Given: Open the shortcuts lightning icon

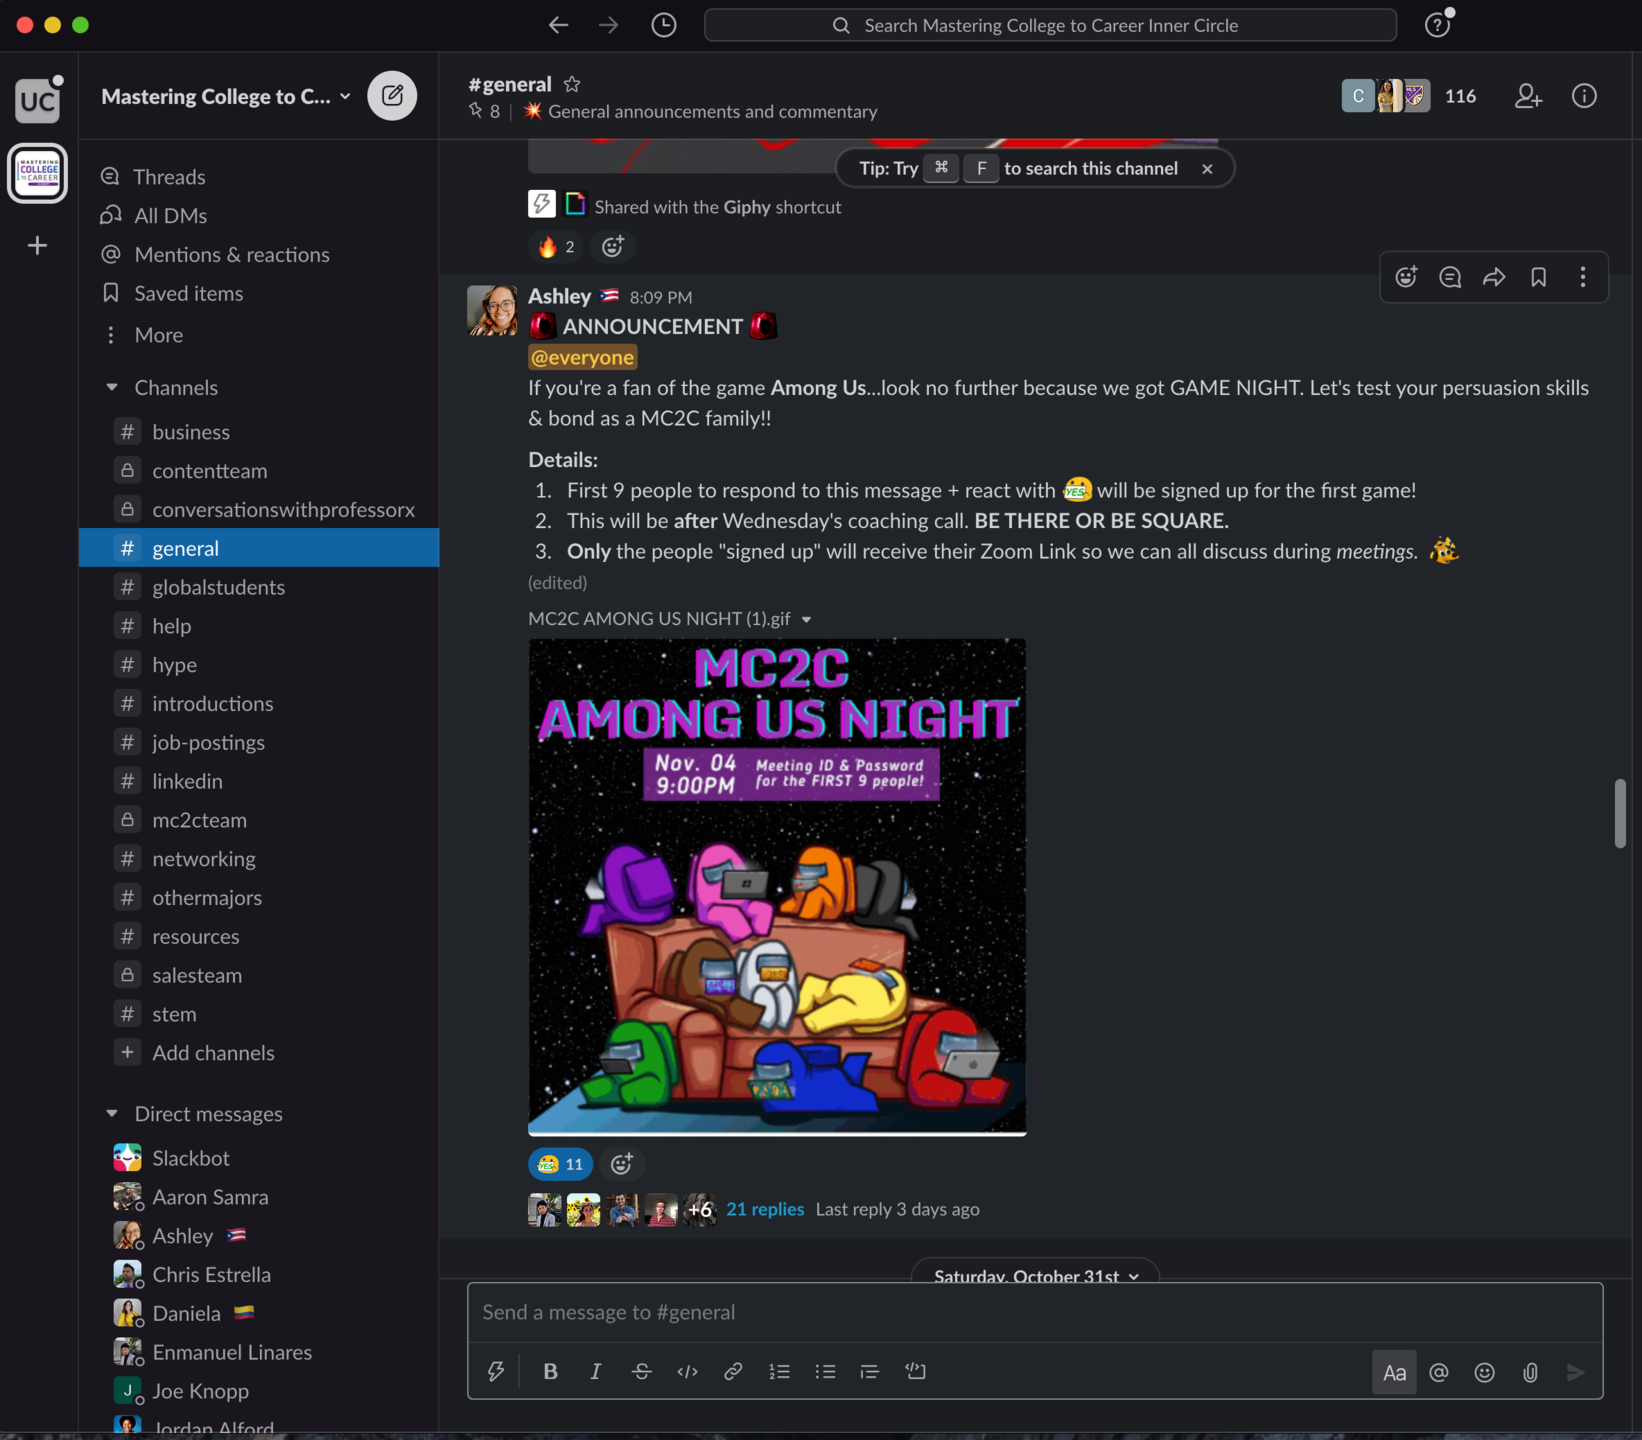Looking at the screenshot, I should tap(496, 1372).
